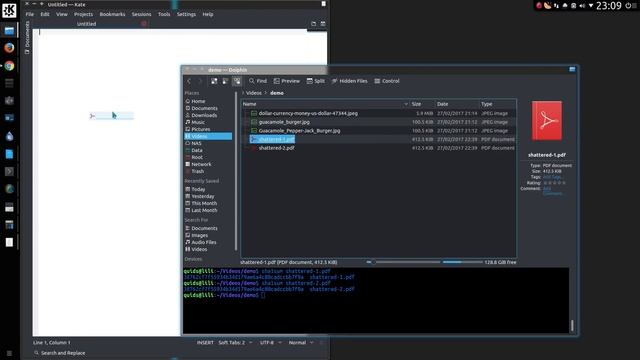Click Find in Dolphin toolbar
The height and width of the screenshot is (360, 640).
258,81
